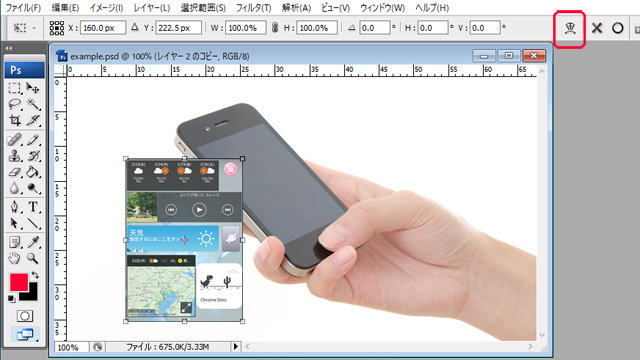Open the 編集(E) menu
Image resolution: width=640 pixels, height=360 pixels.
pos(65,7)
